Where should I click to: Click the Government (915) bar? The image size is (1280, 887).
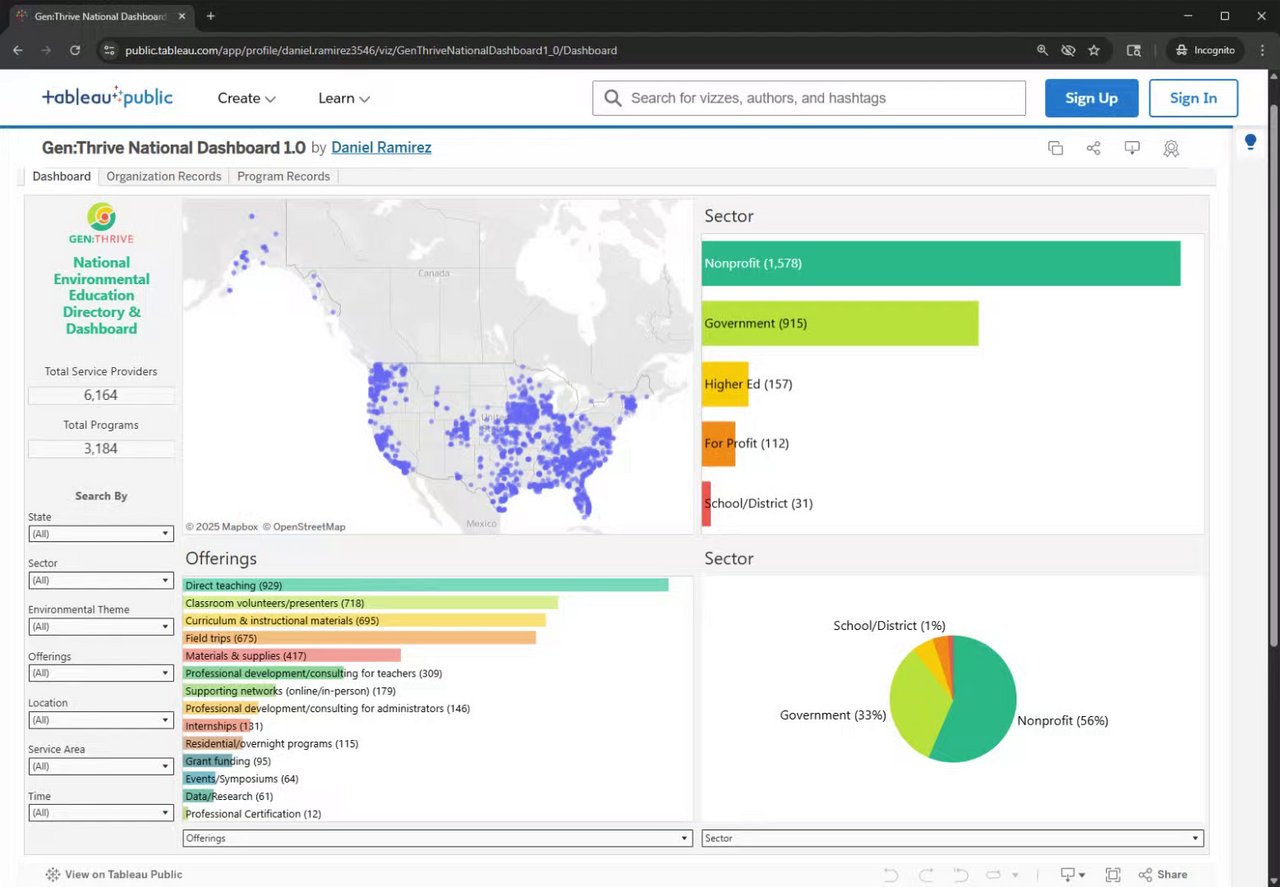840,323
